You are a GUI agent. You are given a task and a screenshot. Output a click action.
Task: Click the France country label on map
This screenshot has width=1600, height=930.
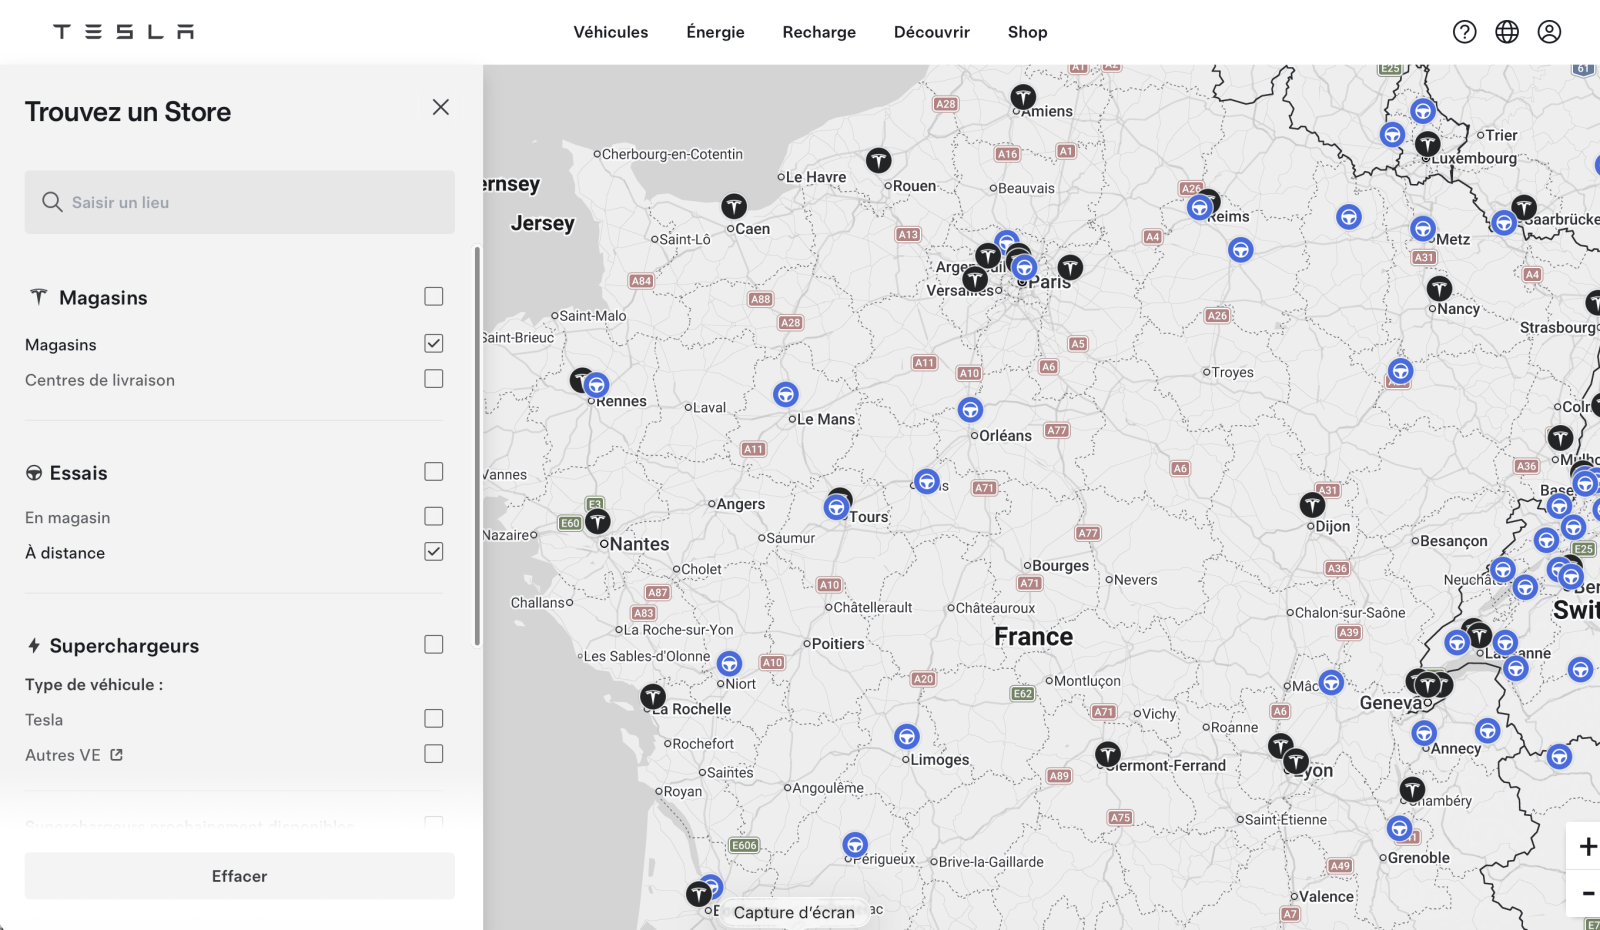[1033, 637]
